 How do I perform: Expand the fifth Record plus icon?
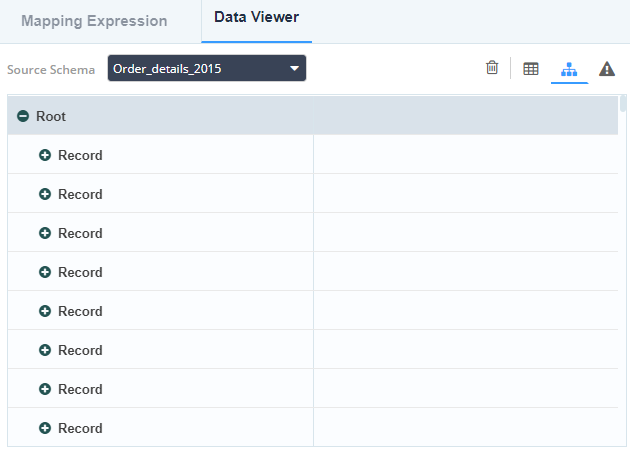(45, 311)
